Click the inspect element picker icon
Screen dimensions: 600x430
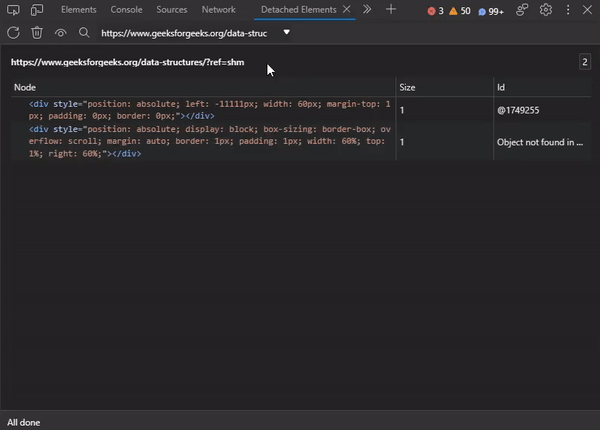coord(13,10)
